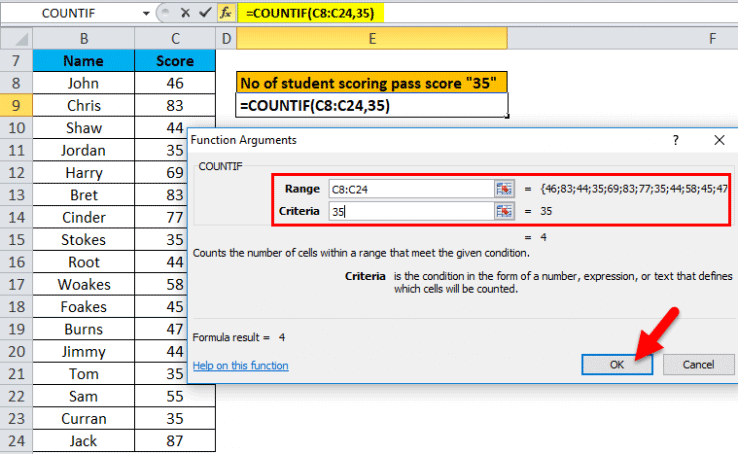Select Harry's score cell 69

click(x=161, y=173)
